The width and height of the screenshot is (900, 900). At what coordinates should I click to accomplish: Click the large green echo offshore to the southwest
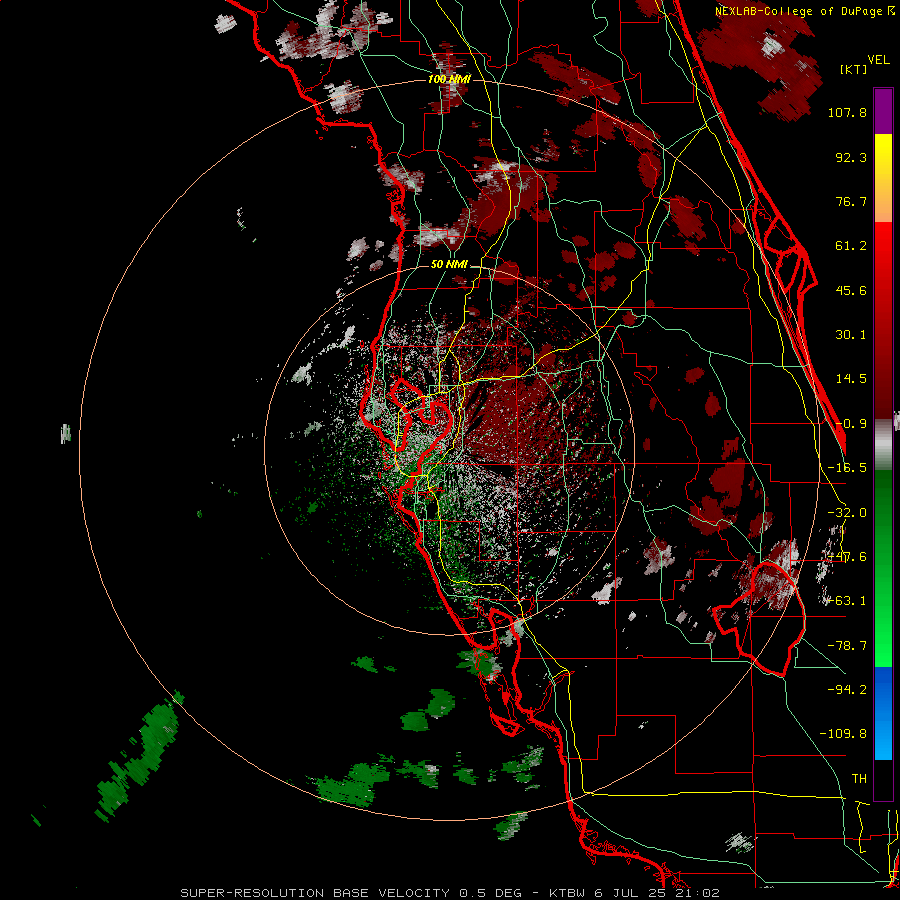click(x=138, y=758)
